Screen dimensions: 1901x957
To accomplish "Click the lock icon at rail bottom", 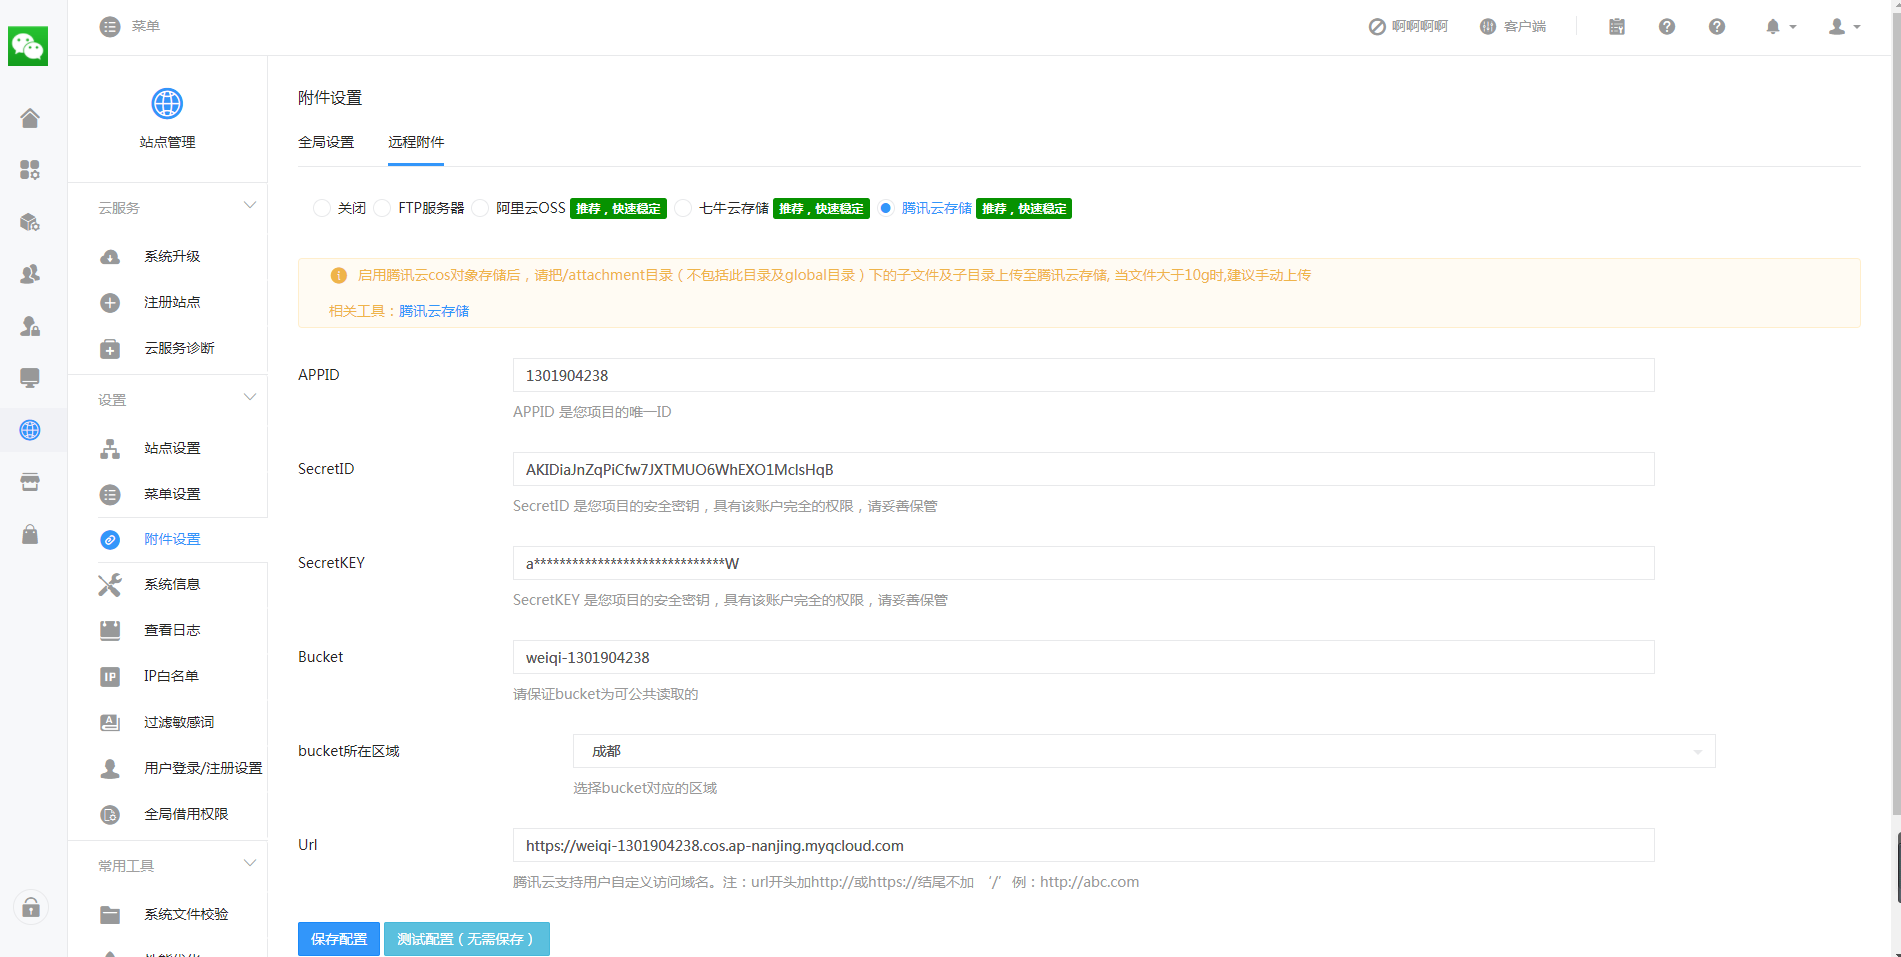I will tap(31, 907).
